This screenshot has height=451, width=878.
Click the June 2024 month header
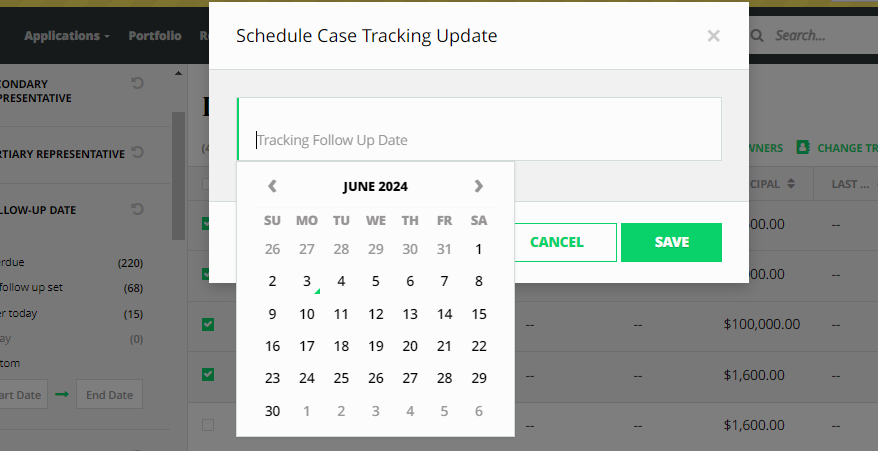pyautogui.click(x=375, y=186)
